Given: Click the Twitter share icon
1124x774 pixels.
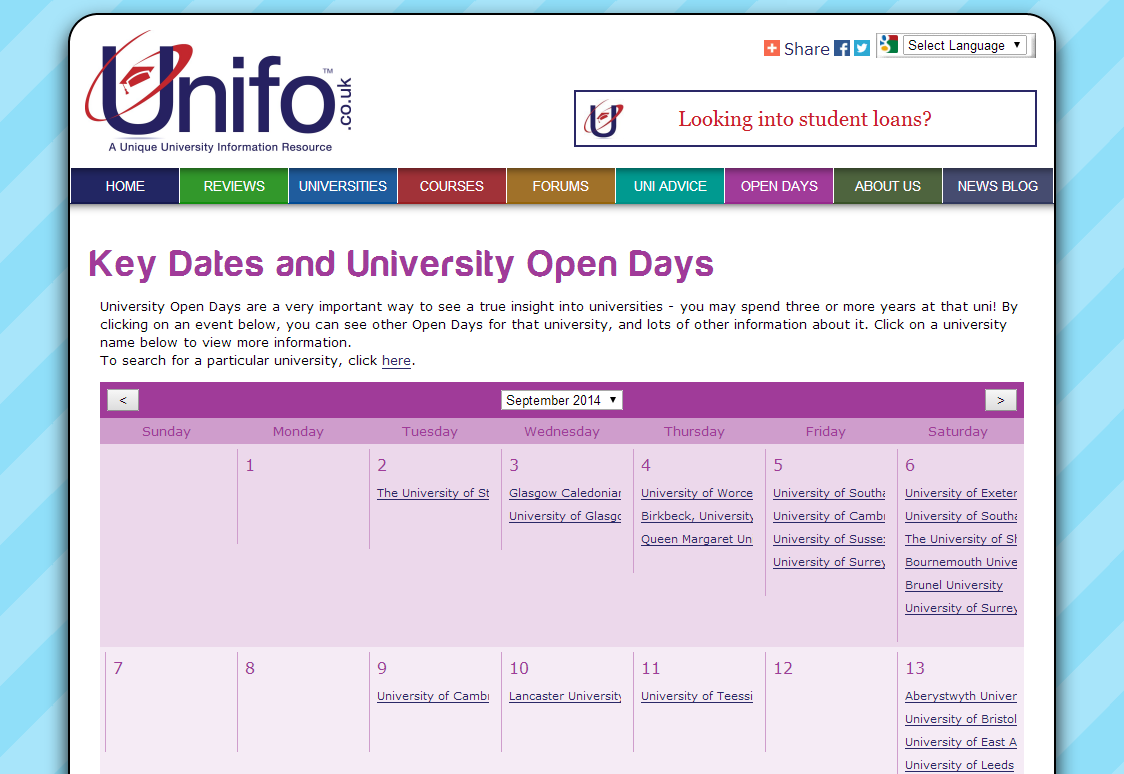Looking at the screenshot, I should click(x=861, y=48).
